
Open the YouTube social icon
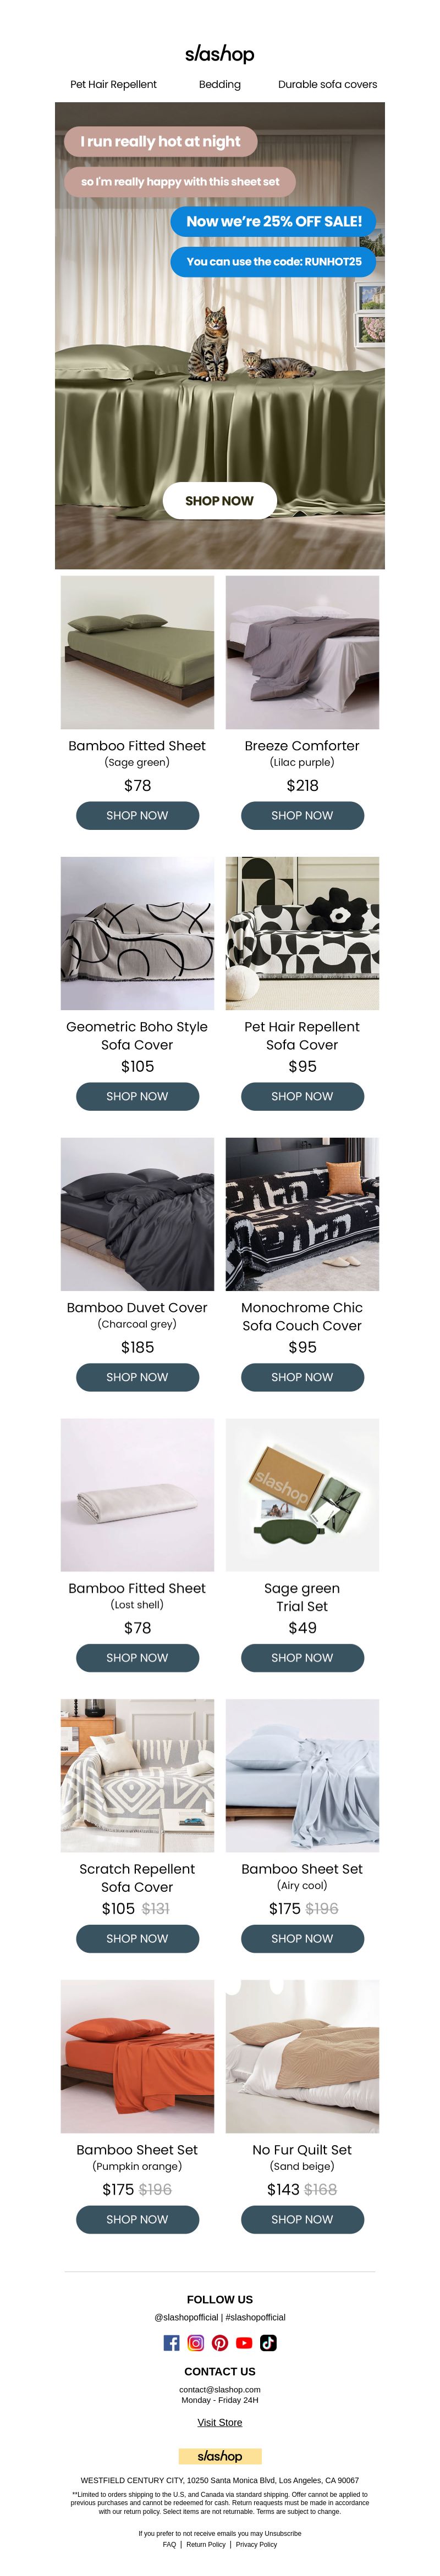[244, 2342]
